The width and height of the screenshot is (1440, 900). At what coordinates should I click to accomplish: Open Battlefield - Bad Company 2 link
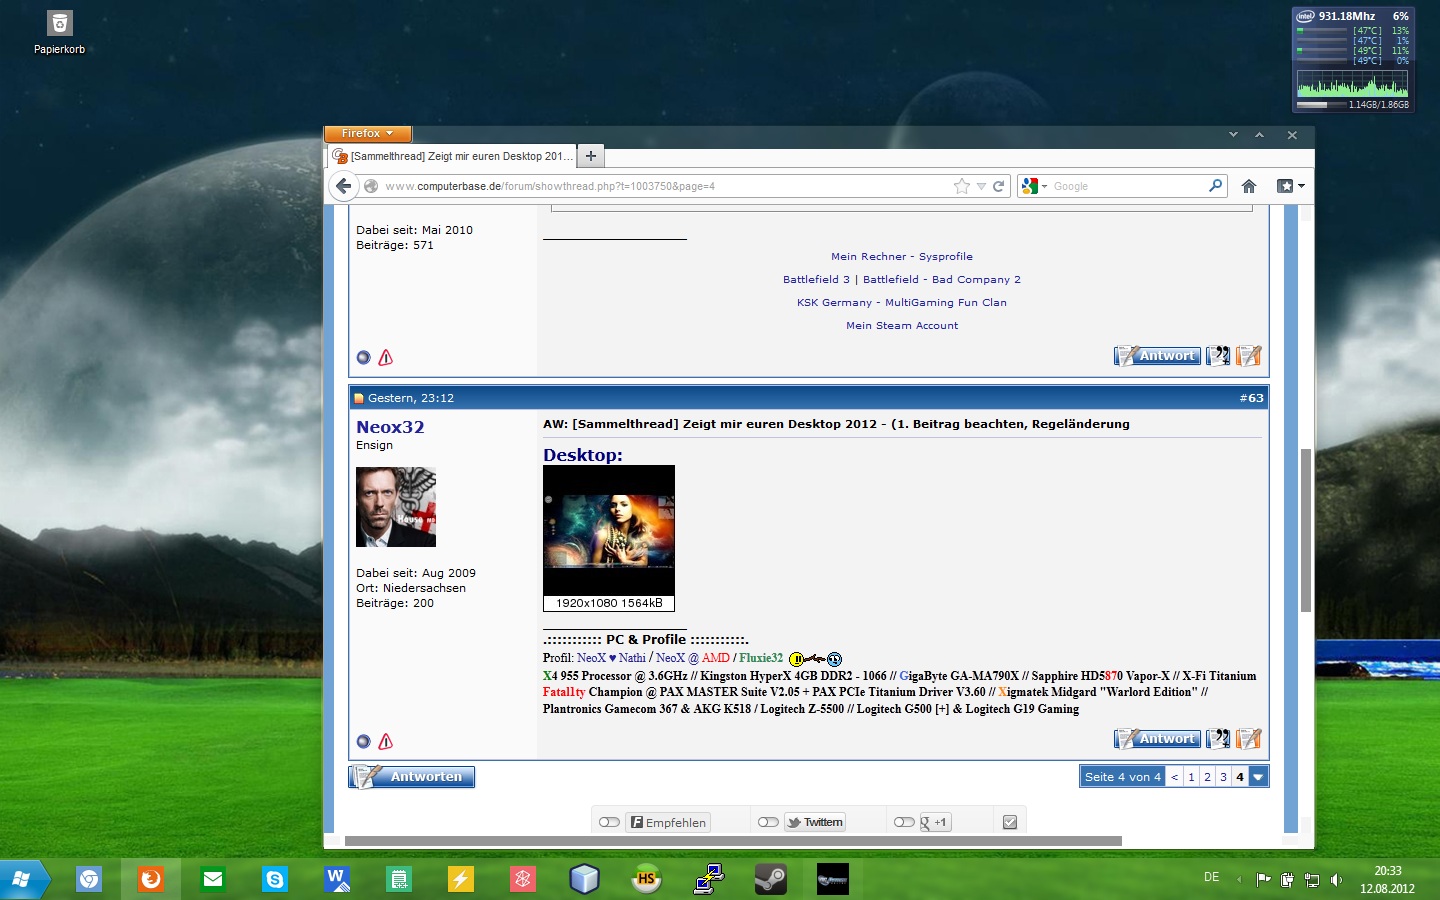pos(942,280)
